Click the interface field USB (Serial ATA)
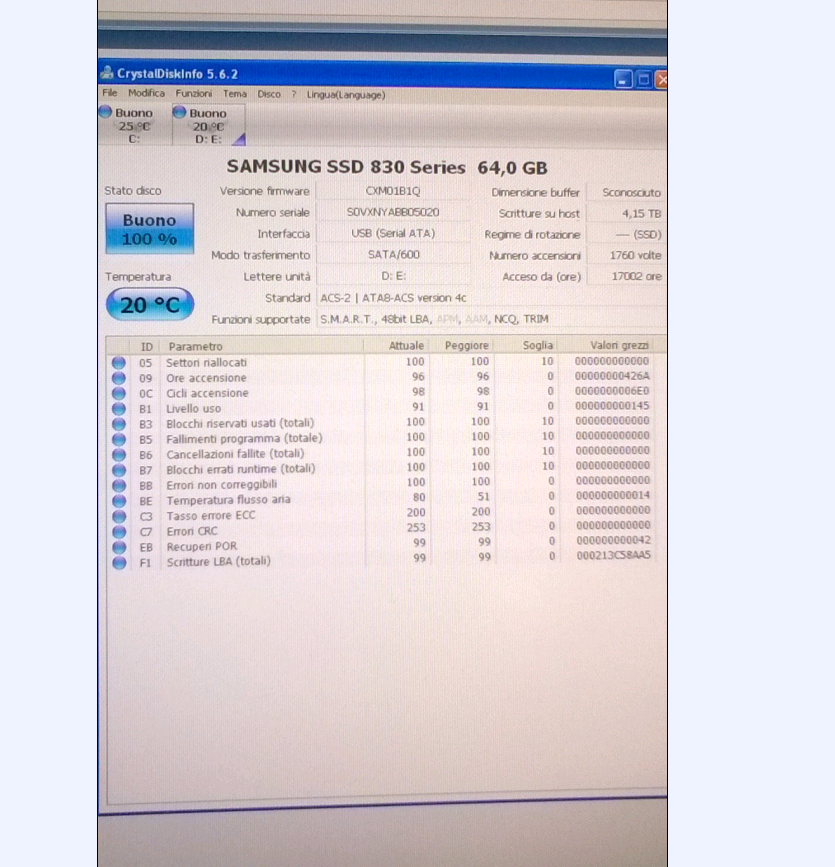This screenshot has height=867, width=835. point(393,233)
